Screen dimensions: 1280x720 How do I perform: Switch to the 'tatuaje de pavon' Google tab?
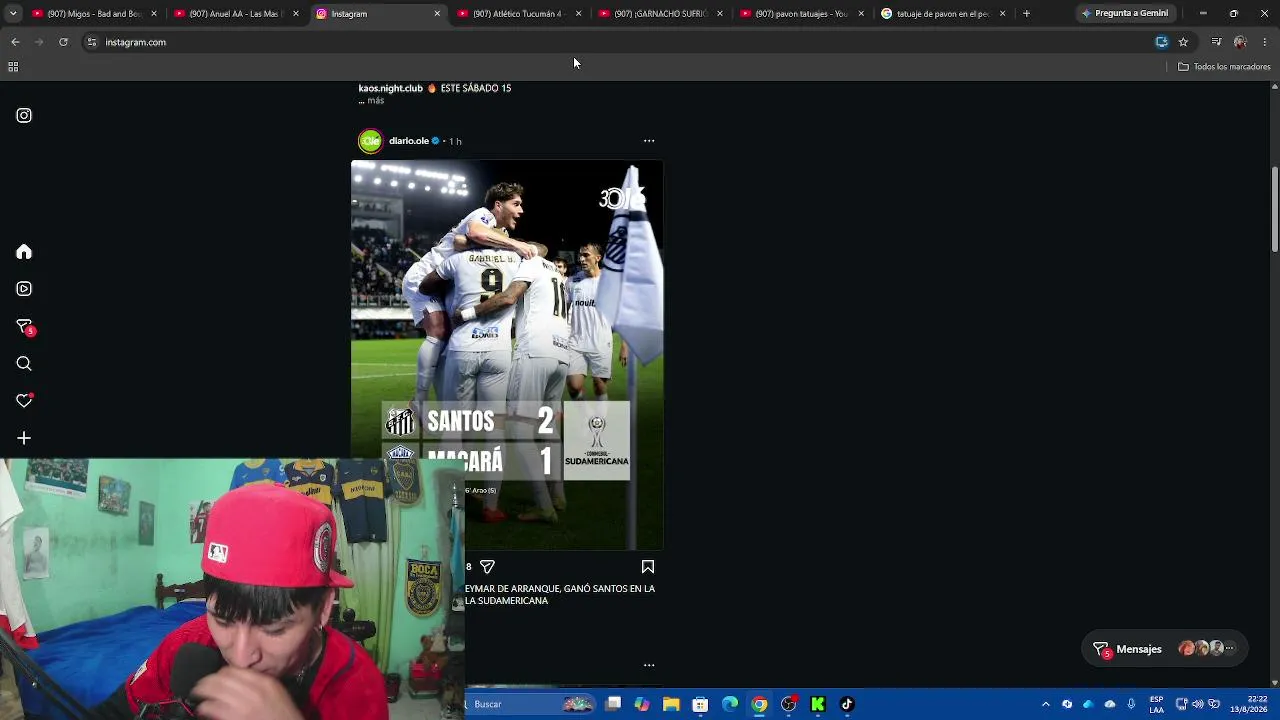[943, 14]
